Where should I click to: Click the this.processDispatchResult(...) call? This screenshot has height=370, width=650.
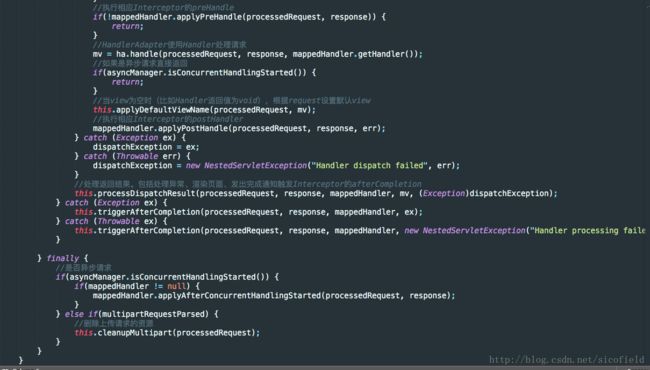tap(316, 193)
